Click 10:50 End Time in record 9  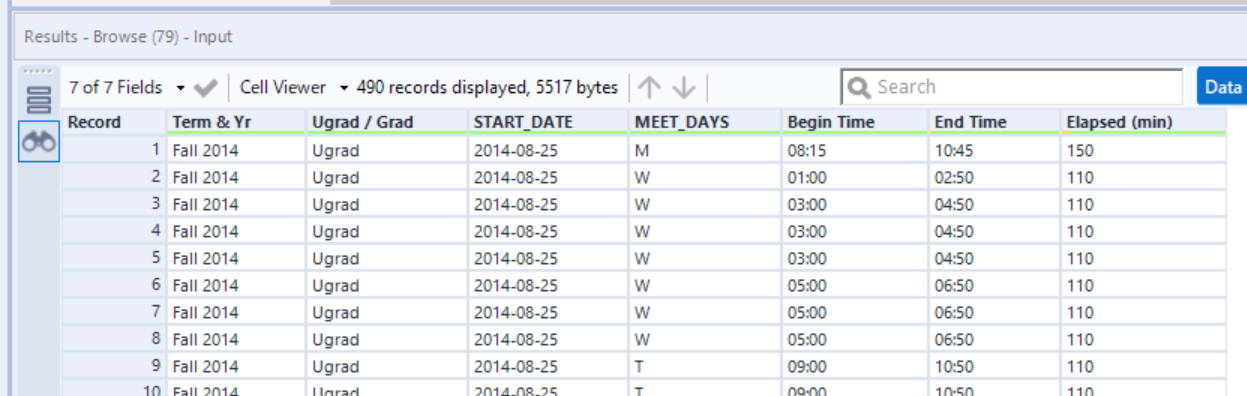pos(995,366)
